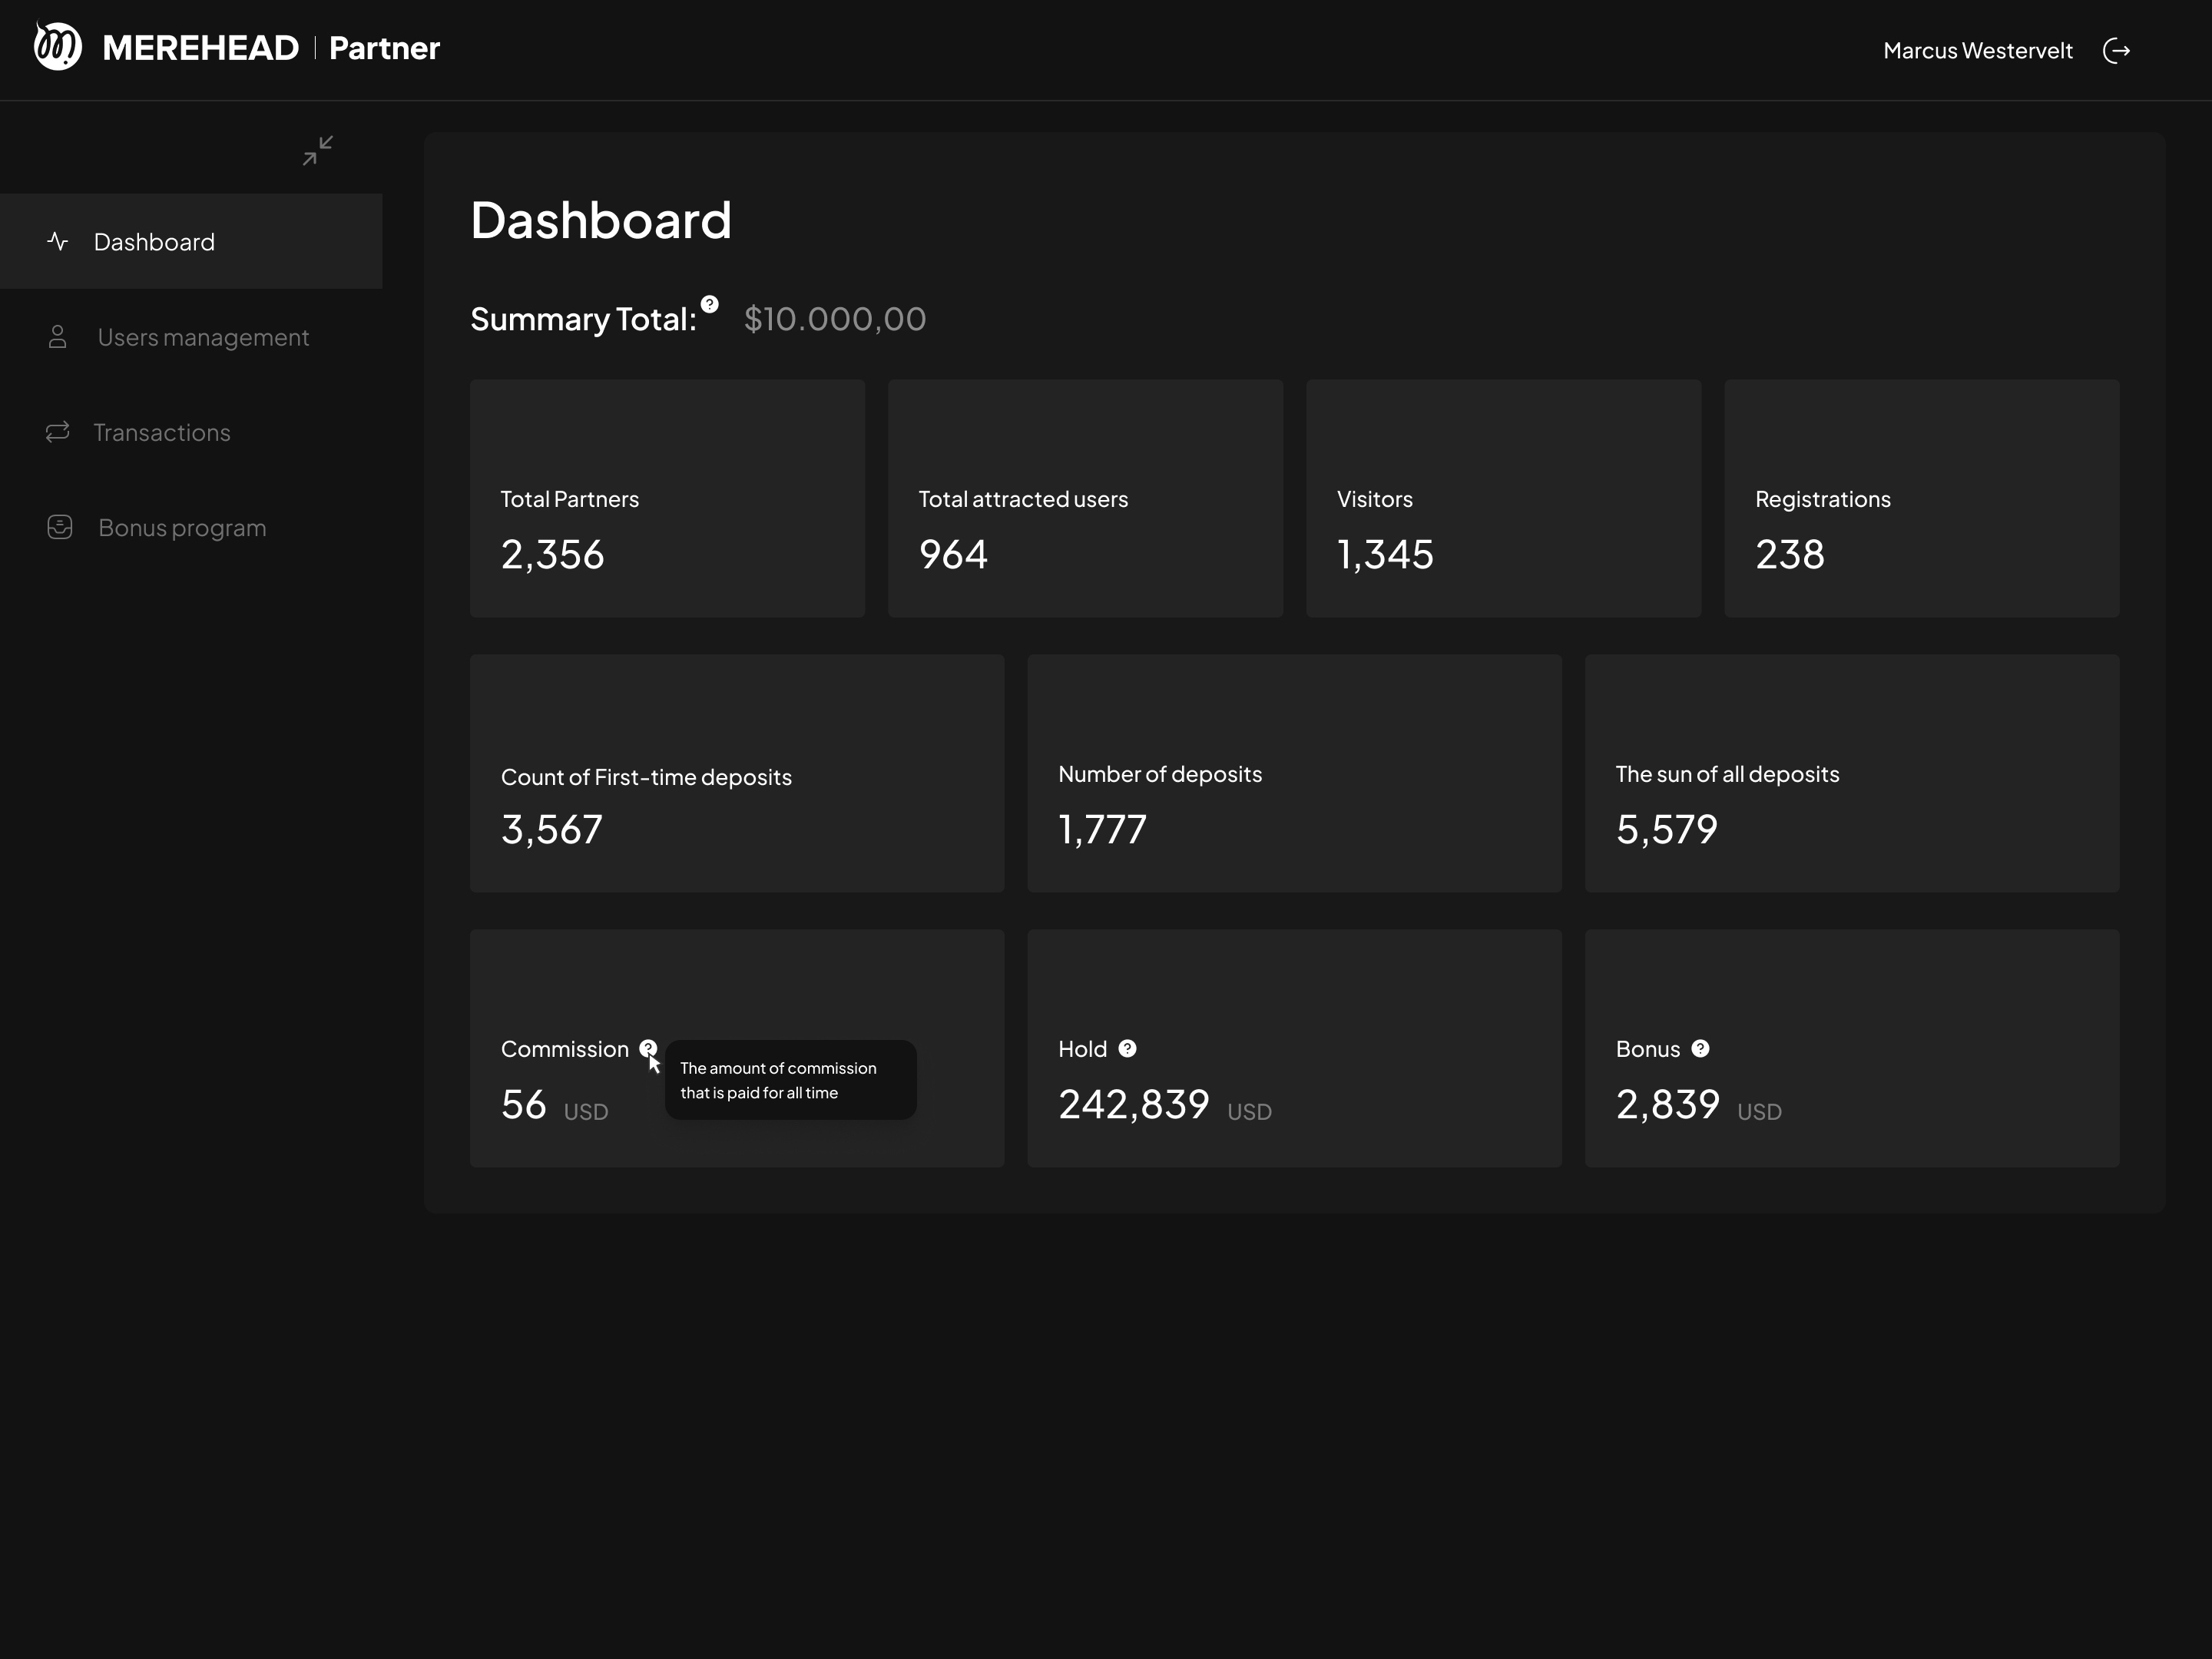Click the Total Partners card
Image resolution: width=2212 pixels, height=1659 pixels.
[667, 498]
